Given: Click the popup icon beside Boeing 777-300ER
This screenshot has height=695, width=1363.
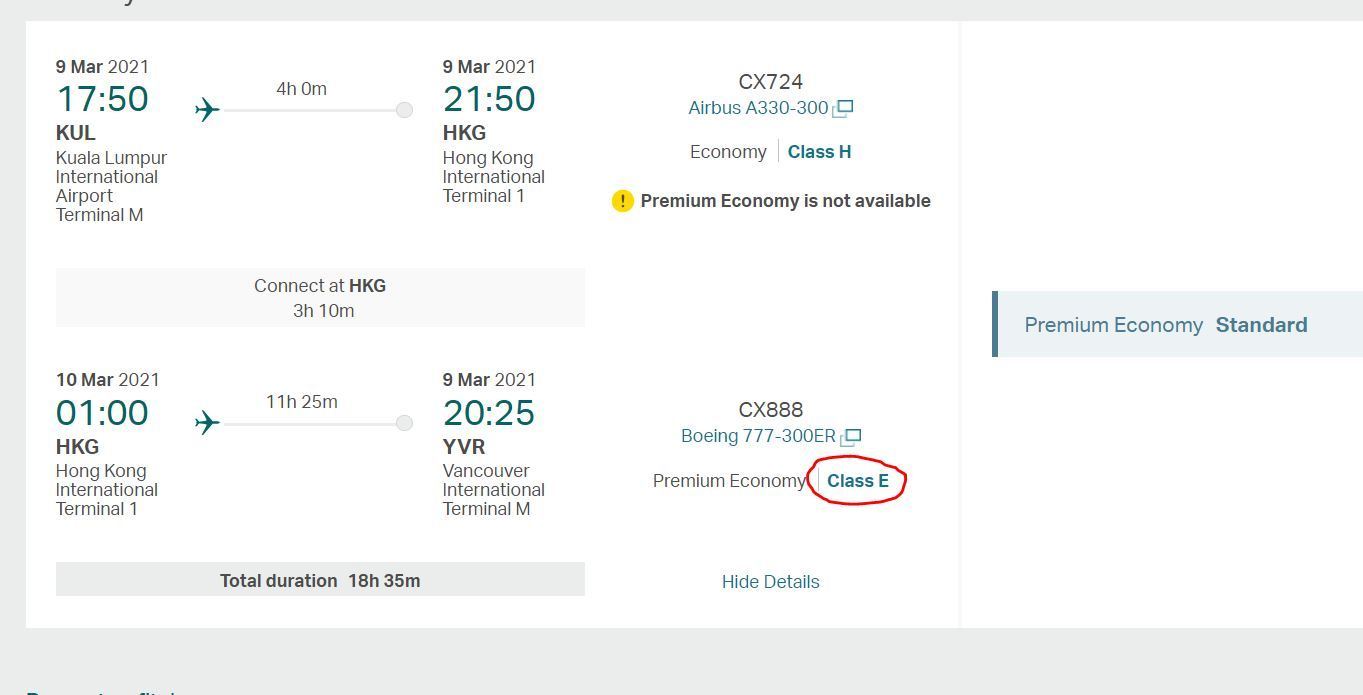Looking at the screenshot, I should (851, 436).
